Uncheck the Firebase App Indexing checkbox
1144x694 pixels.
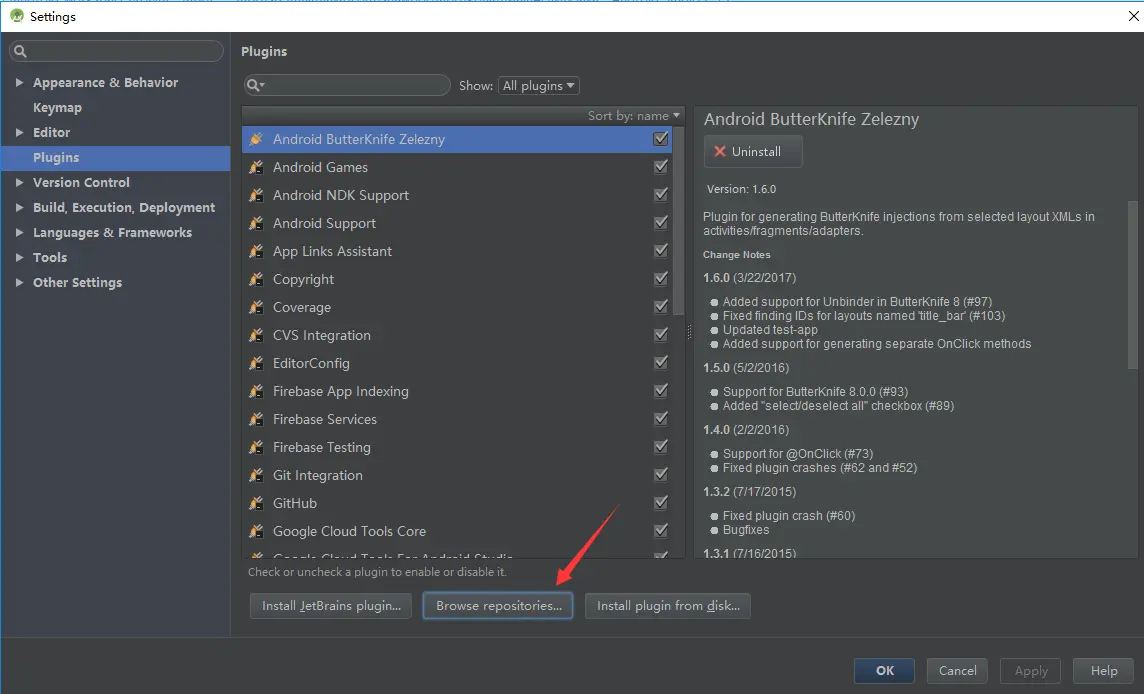pyautogui.click(x=661, y=390)
